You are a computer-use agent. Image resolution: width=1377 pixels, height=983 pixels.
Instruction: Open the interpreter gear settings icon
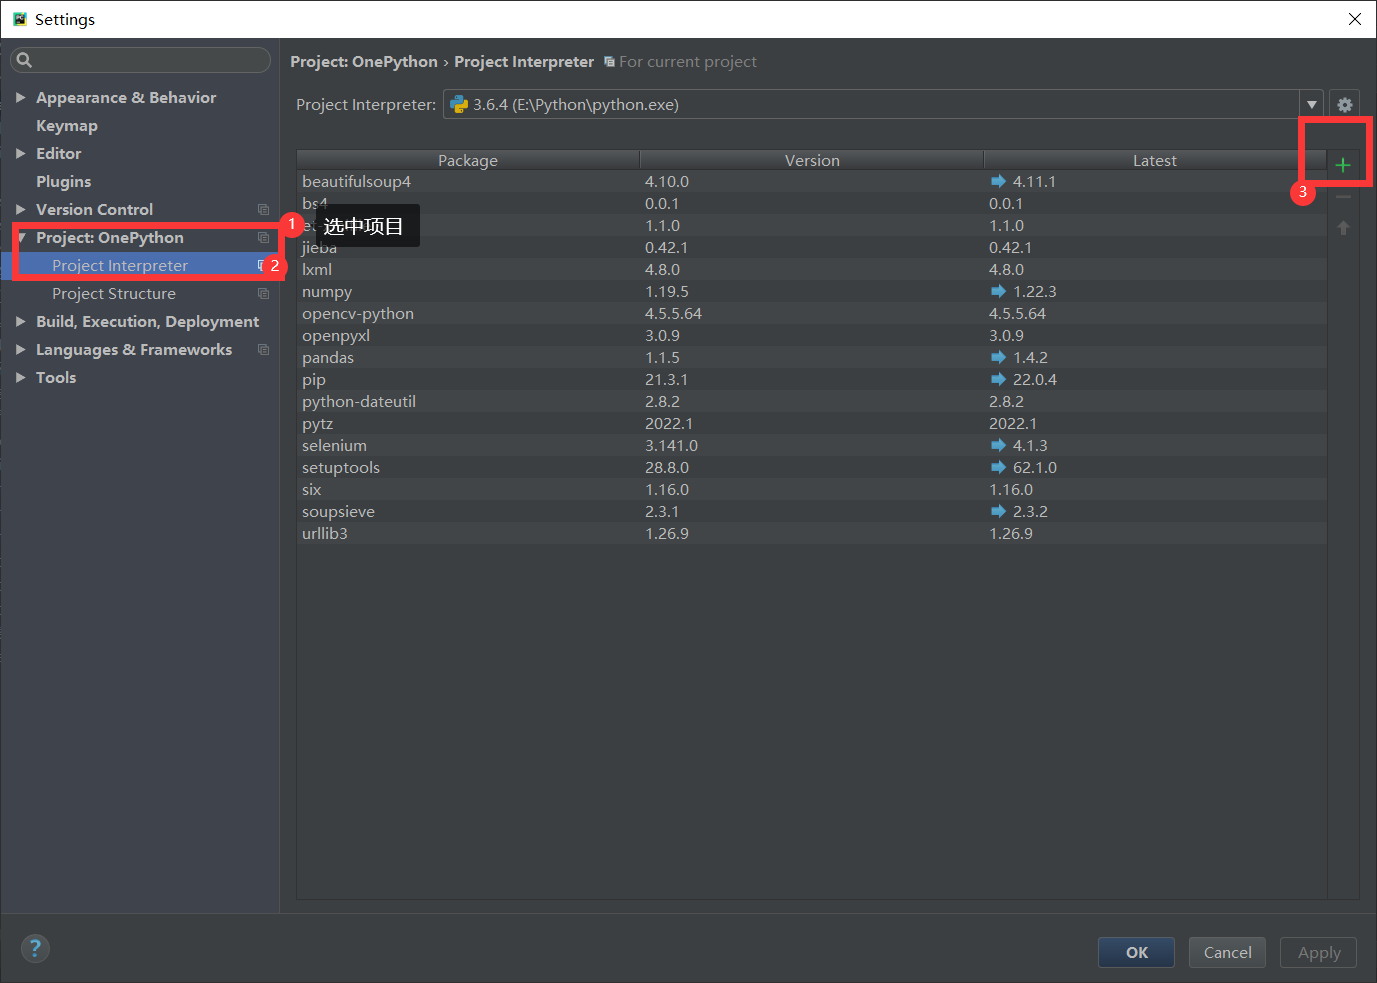[1345, 104]
